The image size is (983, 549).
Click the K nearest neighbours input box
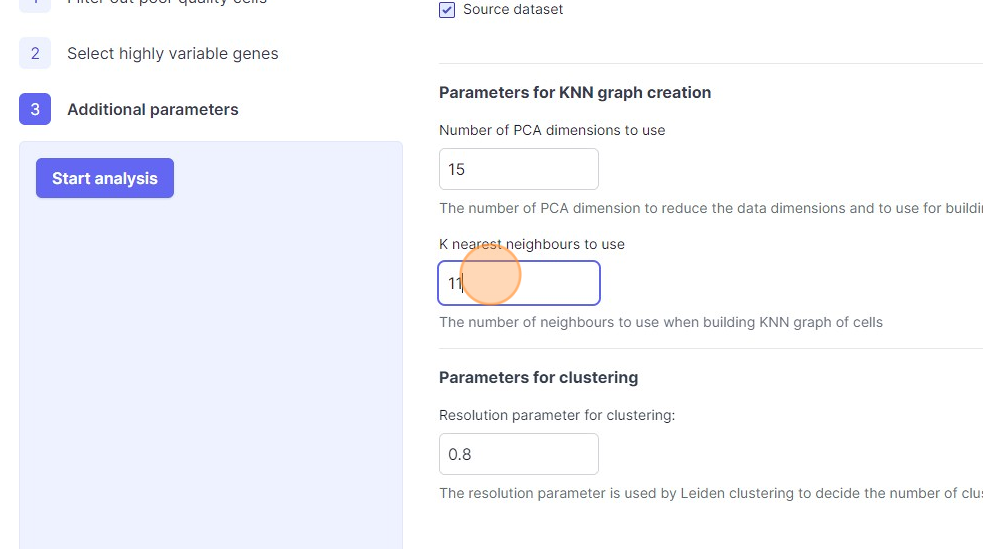(518, 283)
